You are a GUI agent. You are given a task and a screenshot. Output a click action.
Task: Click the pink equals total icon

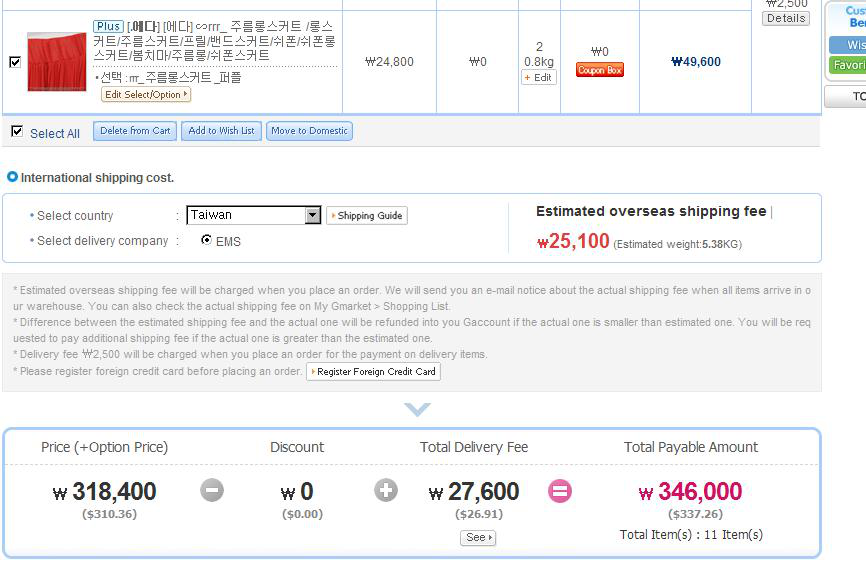tap(560, 491)
